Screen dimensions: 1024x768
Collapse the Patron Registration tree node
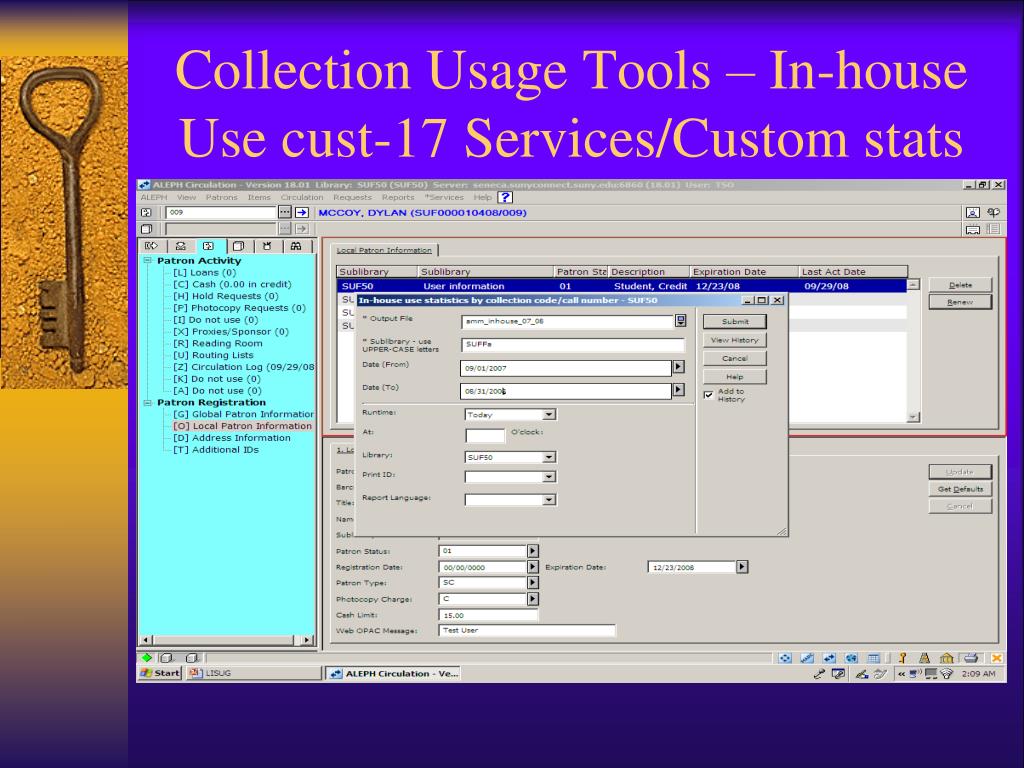(148, 402)
